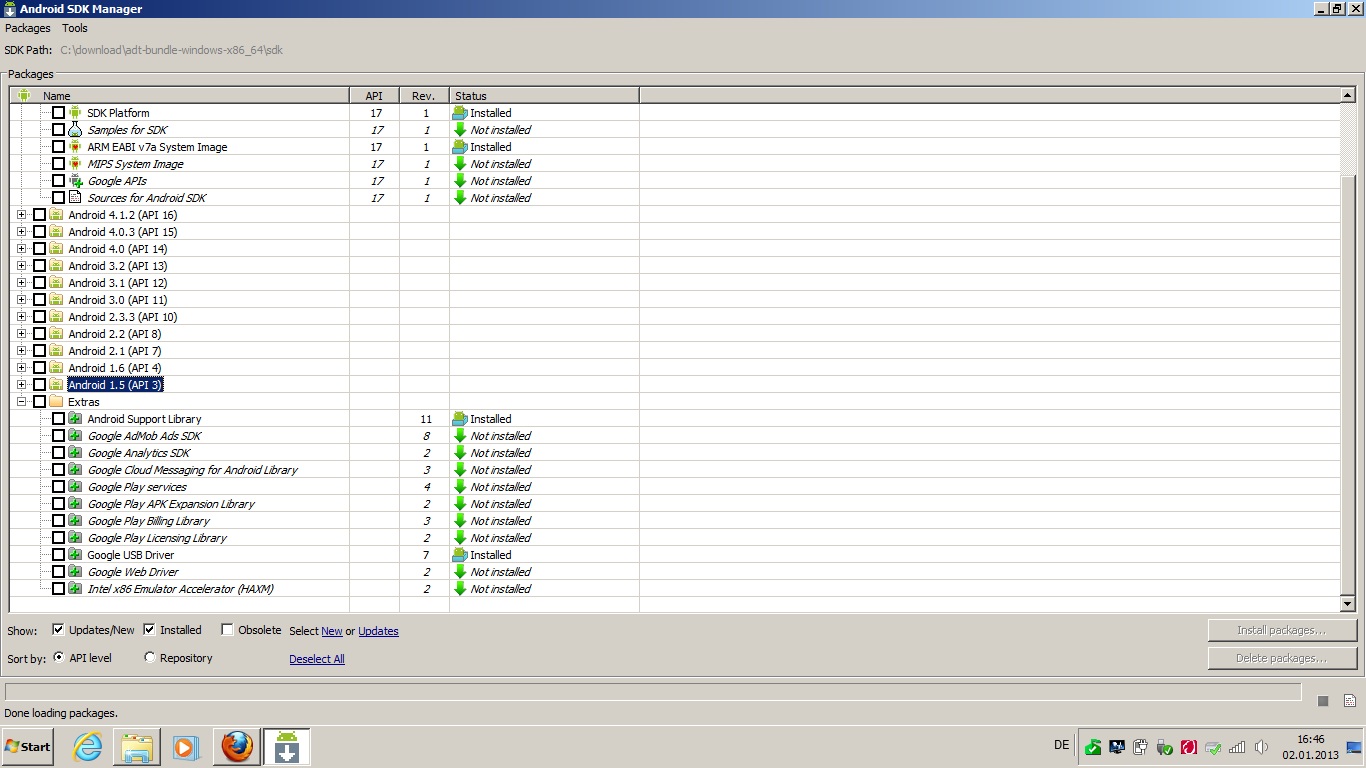Click the New selection link

[x=332, y=631]
